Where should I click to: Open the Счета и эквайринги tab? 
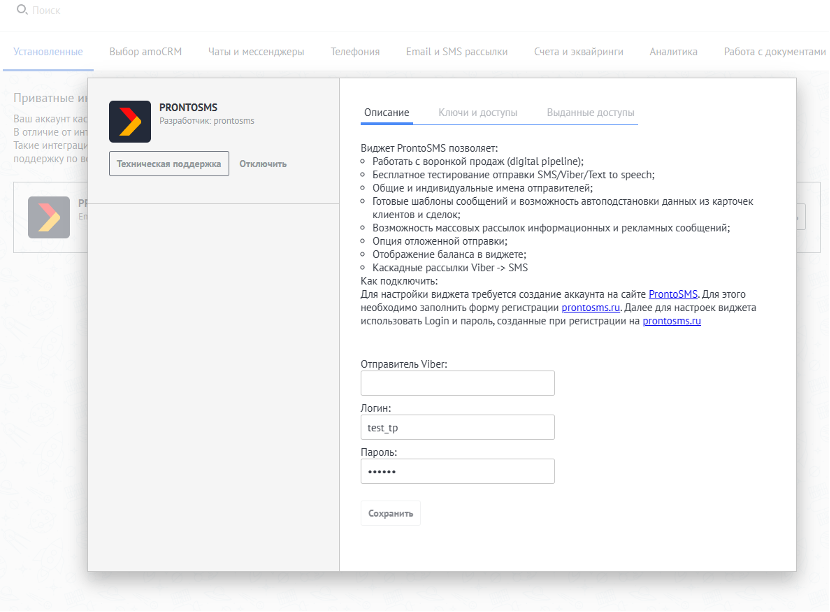pos(579,51)
